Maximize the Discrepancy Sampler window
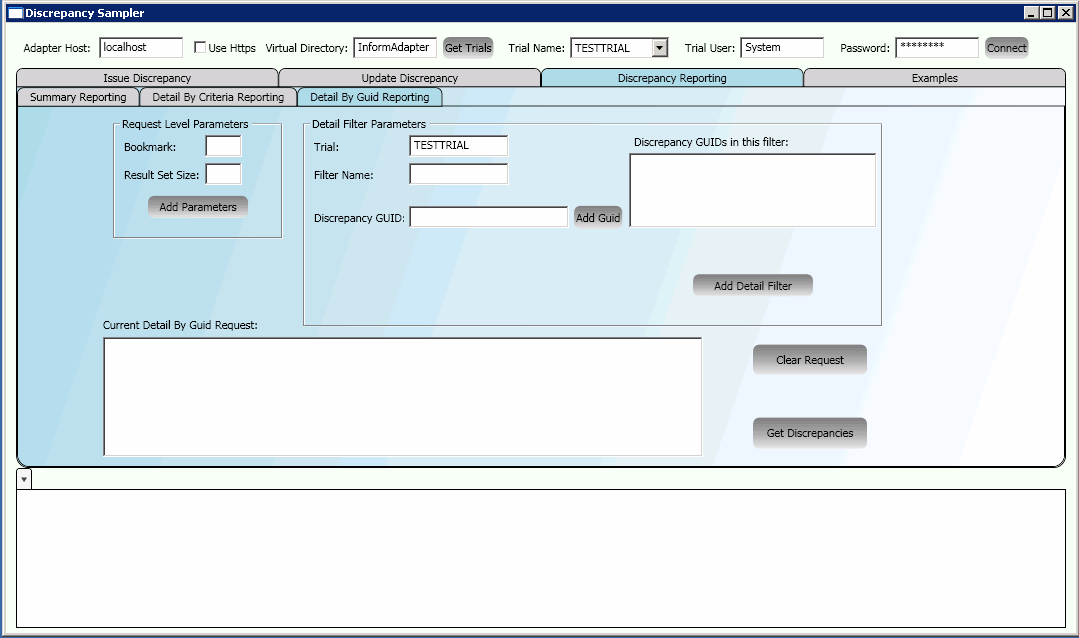The width and height of the screenshot is (1079, 638). 1047,12
